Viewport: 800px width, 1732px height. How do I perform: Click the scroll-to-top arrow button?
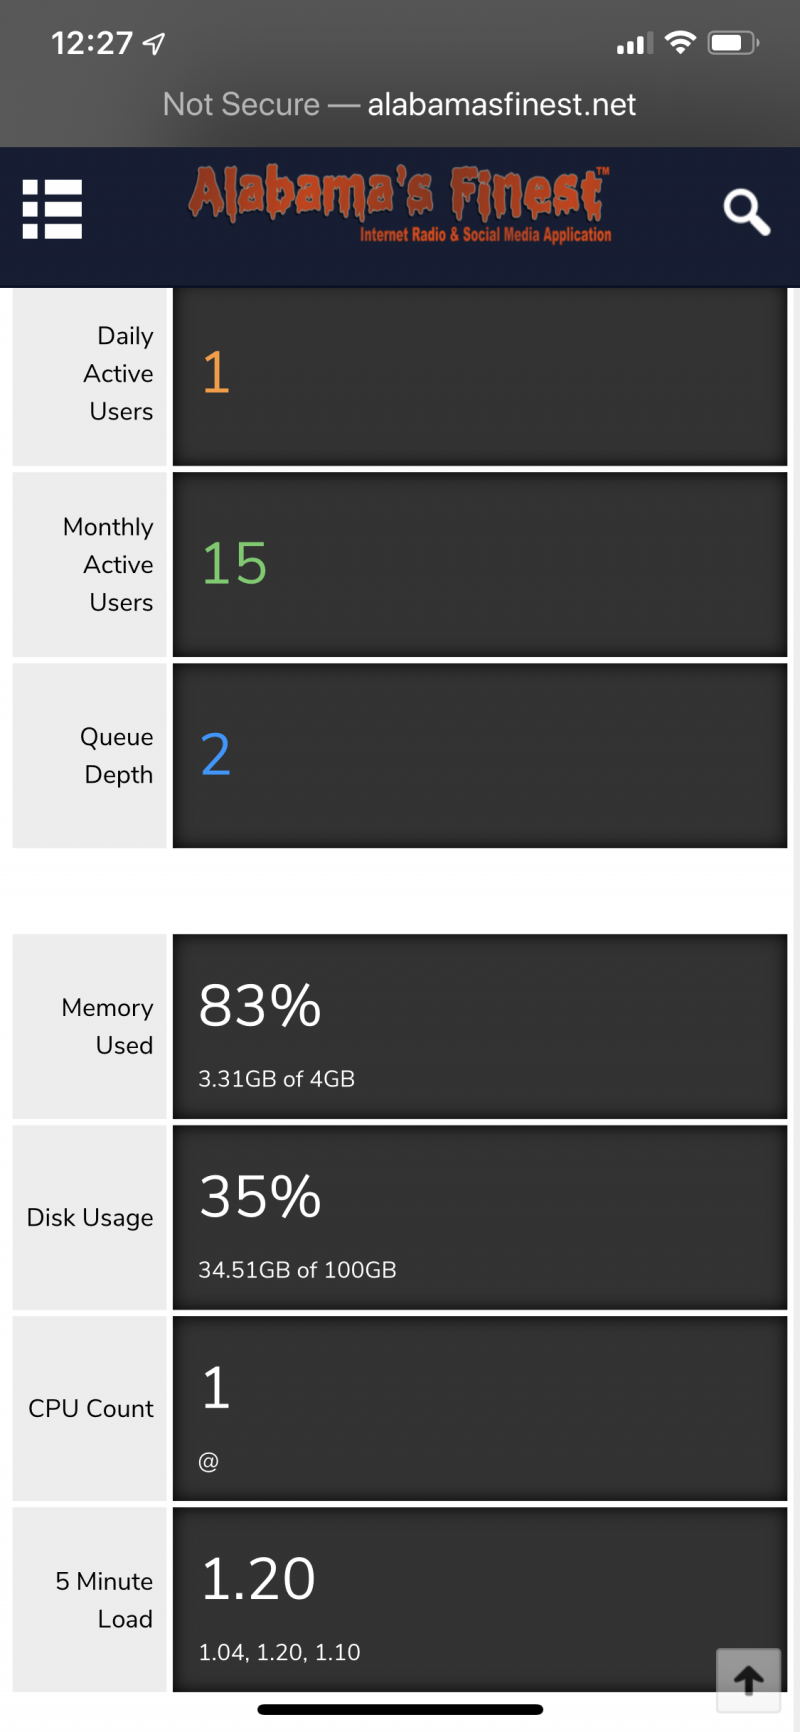748,1680
